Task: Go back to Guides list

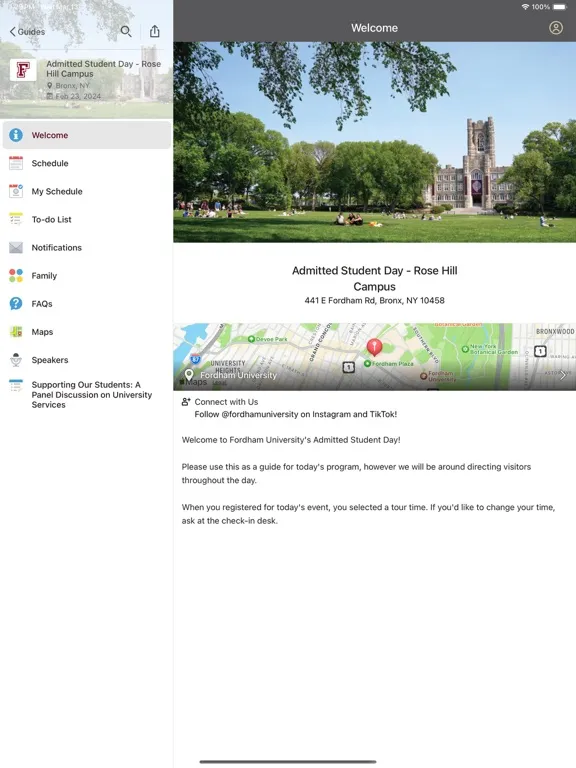Action: point(27,32)
